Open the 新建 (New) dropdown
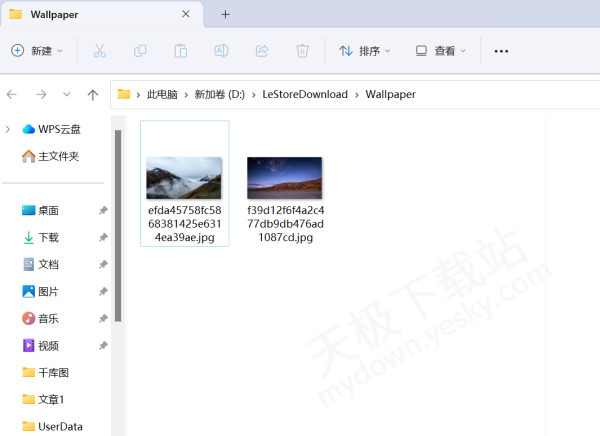This screenshot has height=436, width=600. [x=37, y=51]
